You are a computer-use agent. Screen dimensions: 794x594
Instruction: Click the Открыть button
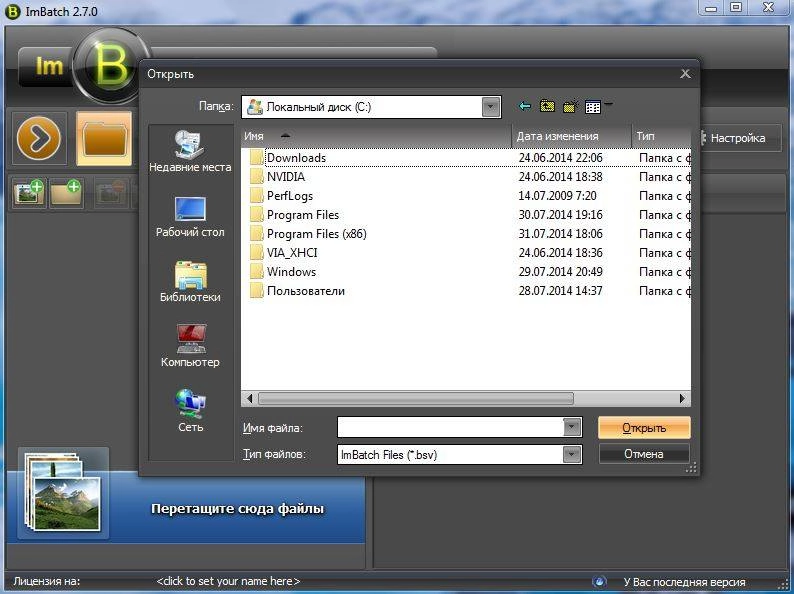coord(644,428)
